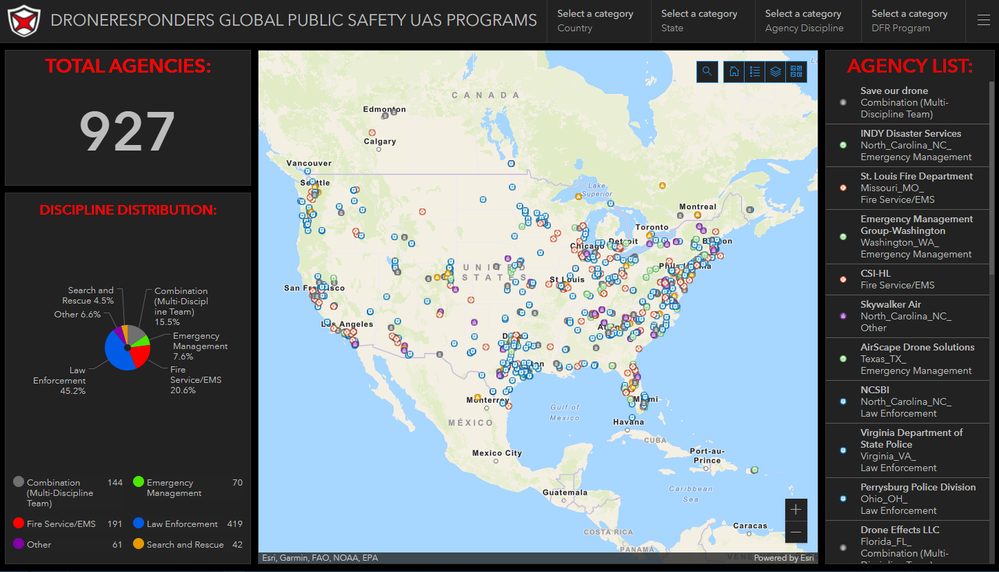Image resolution: width=999 pixels, height=572 pixels.
Task: Select Virginia Department of State Police entry
Action: tap(907, 450)
